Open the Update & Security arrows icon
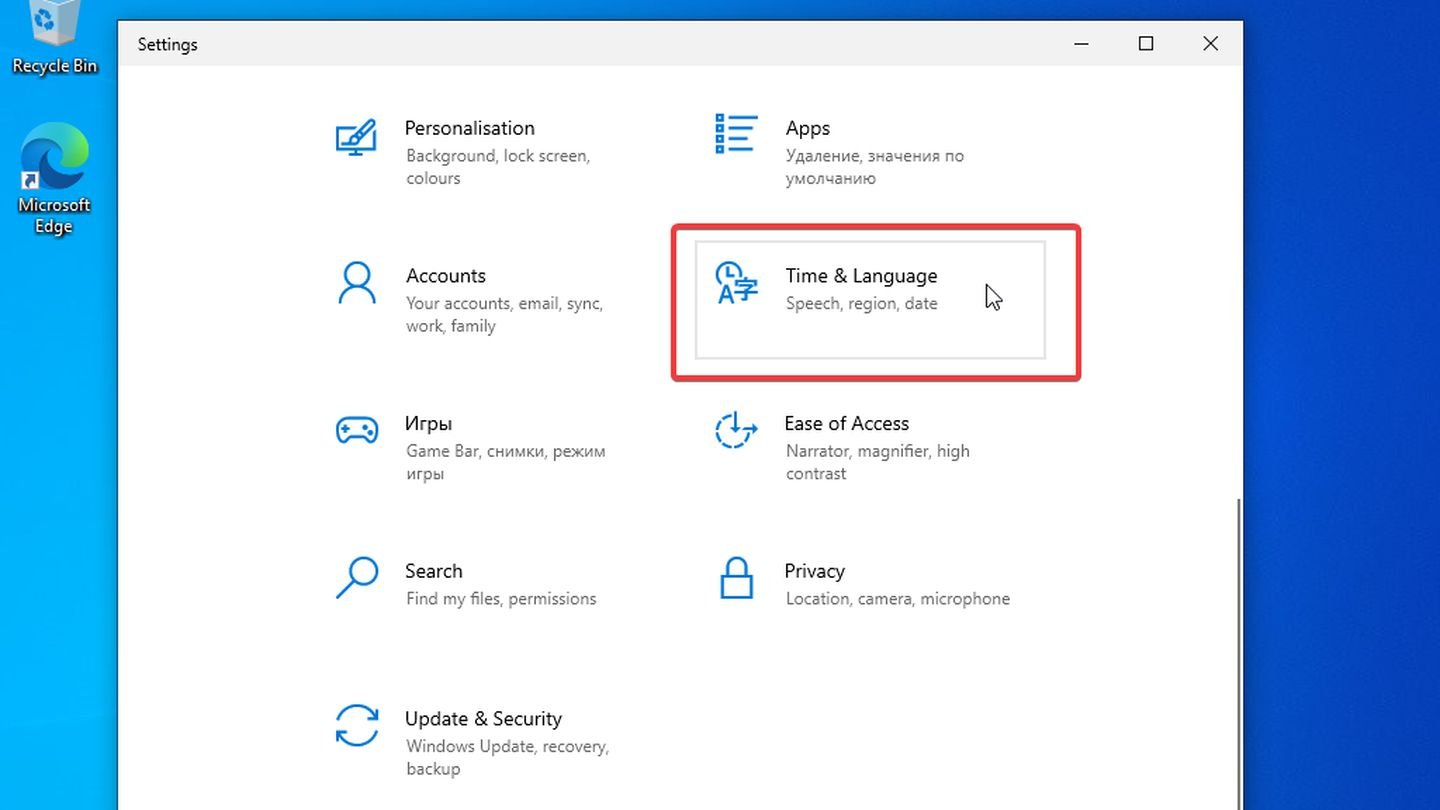1440x810 pixels. [357, 725]
